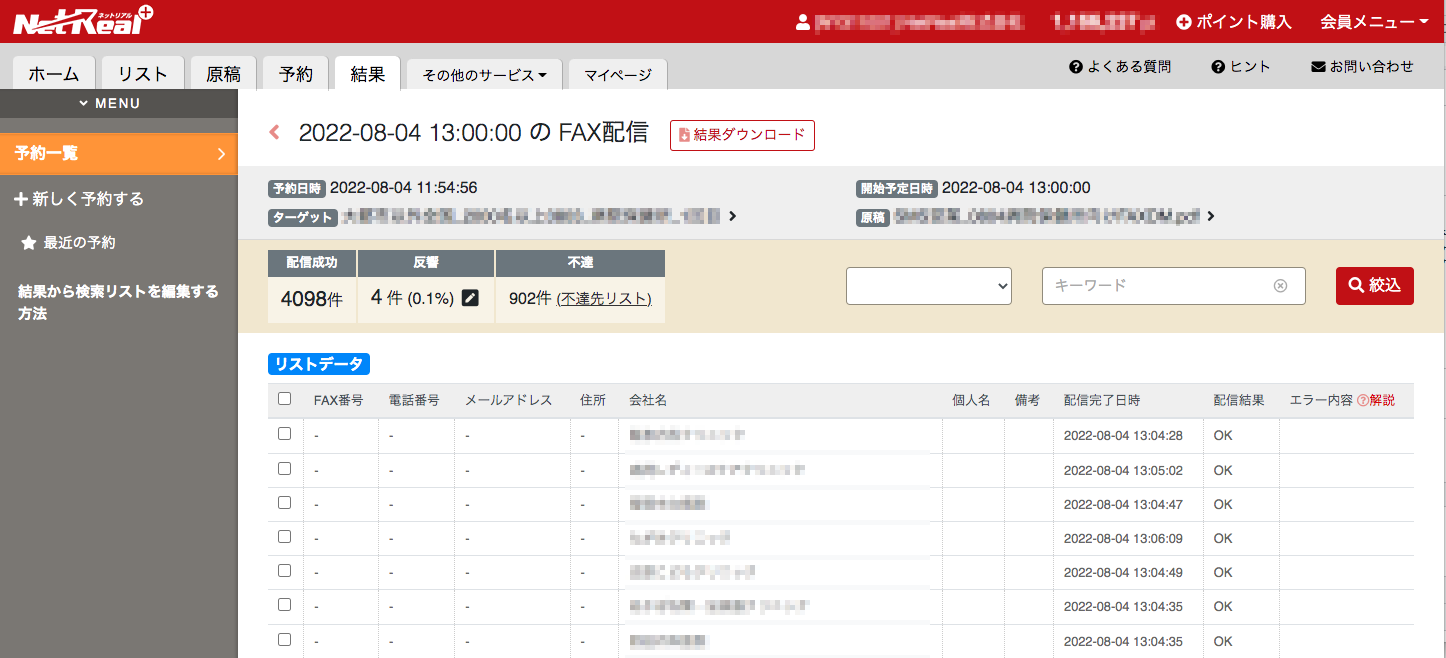This screenshot has height=658, width=1446.
Task: Edit the 反響 count with the pencil icon
Action: pos(470,298)
